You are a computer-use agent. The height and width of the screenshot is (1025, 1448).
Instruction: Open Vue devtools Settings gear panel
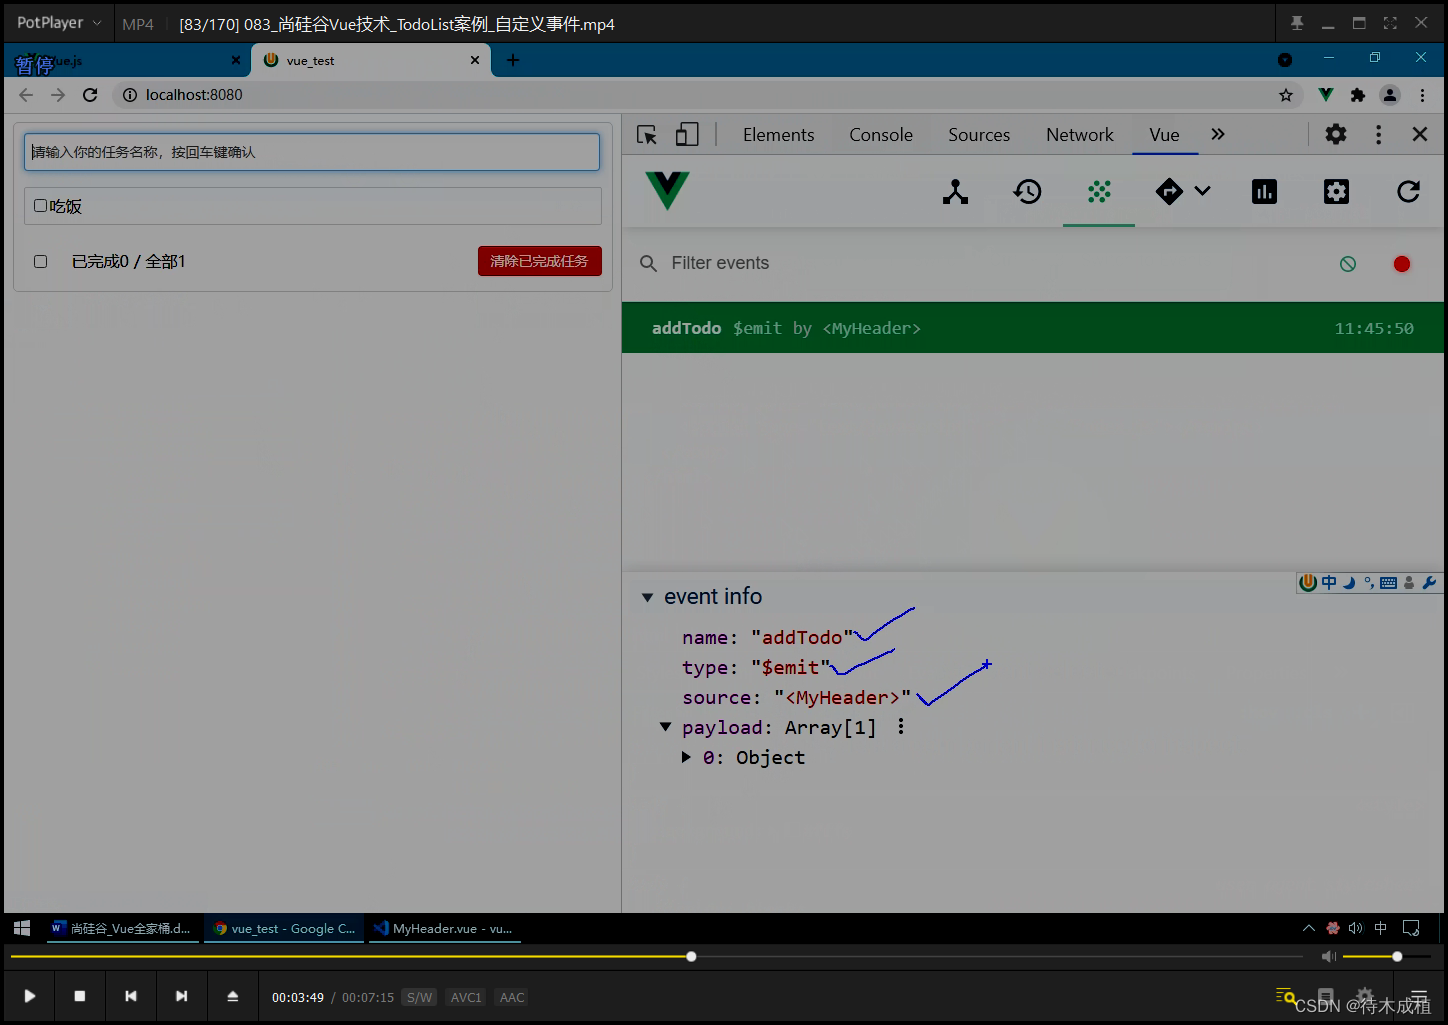point(1336,192)
